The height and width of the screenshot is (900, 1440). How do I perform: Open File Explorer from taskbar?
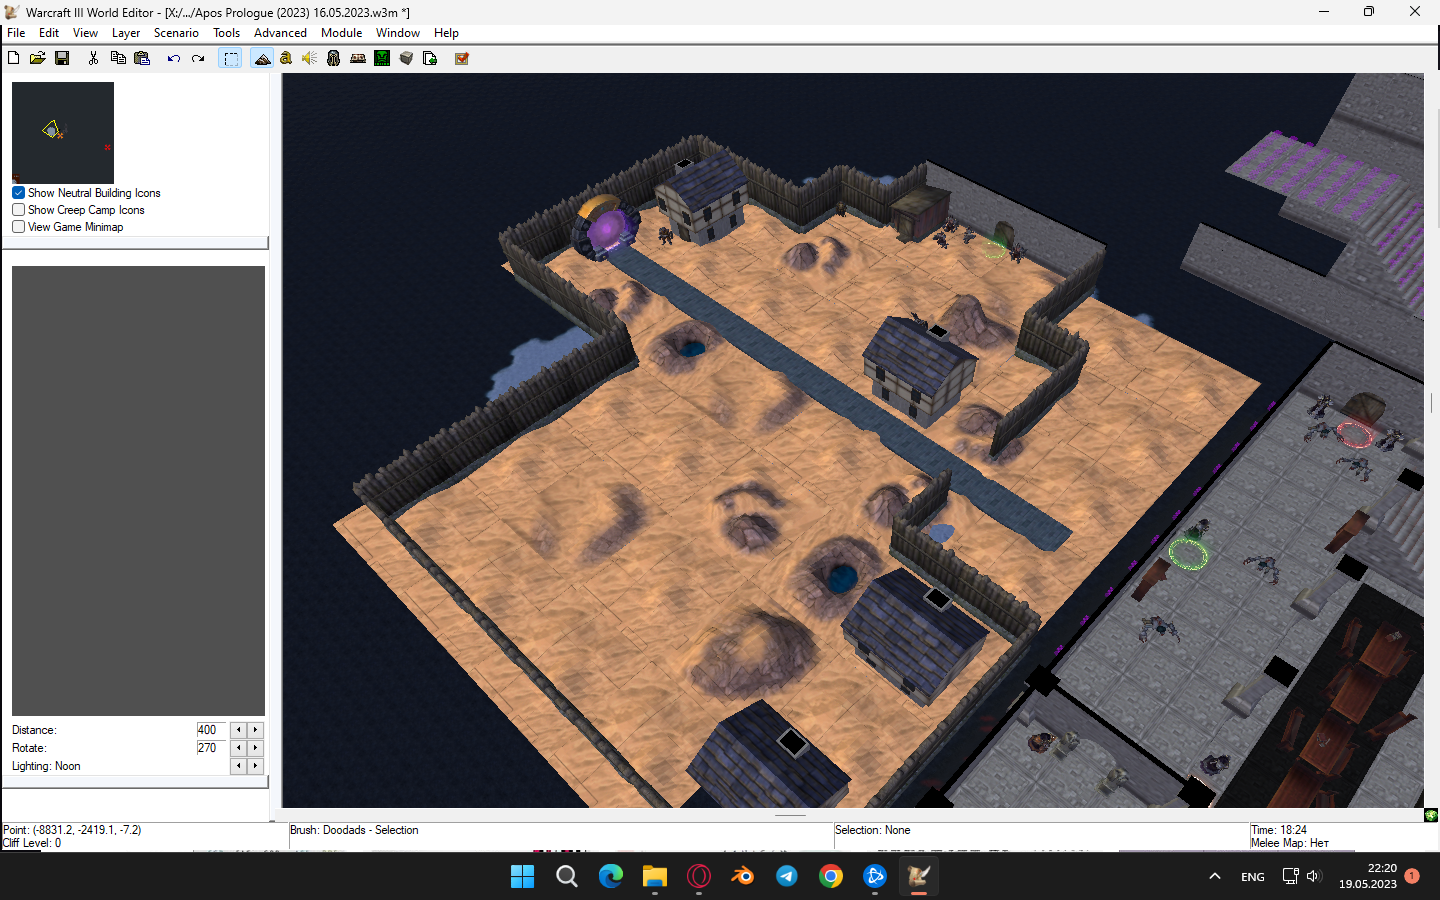pyautogui.click(x=655, y=877)
